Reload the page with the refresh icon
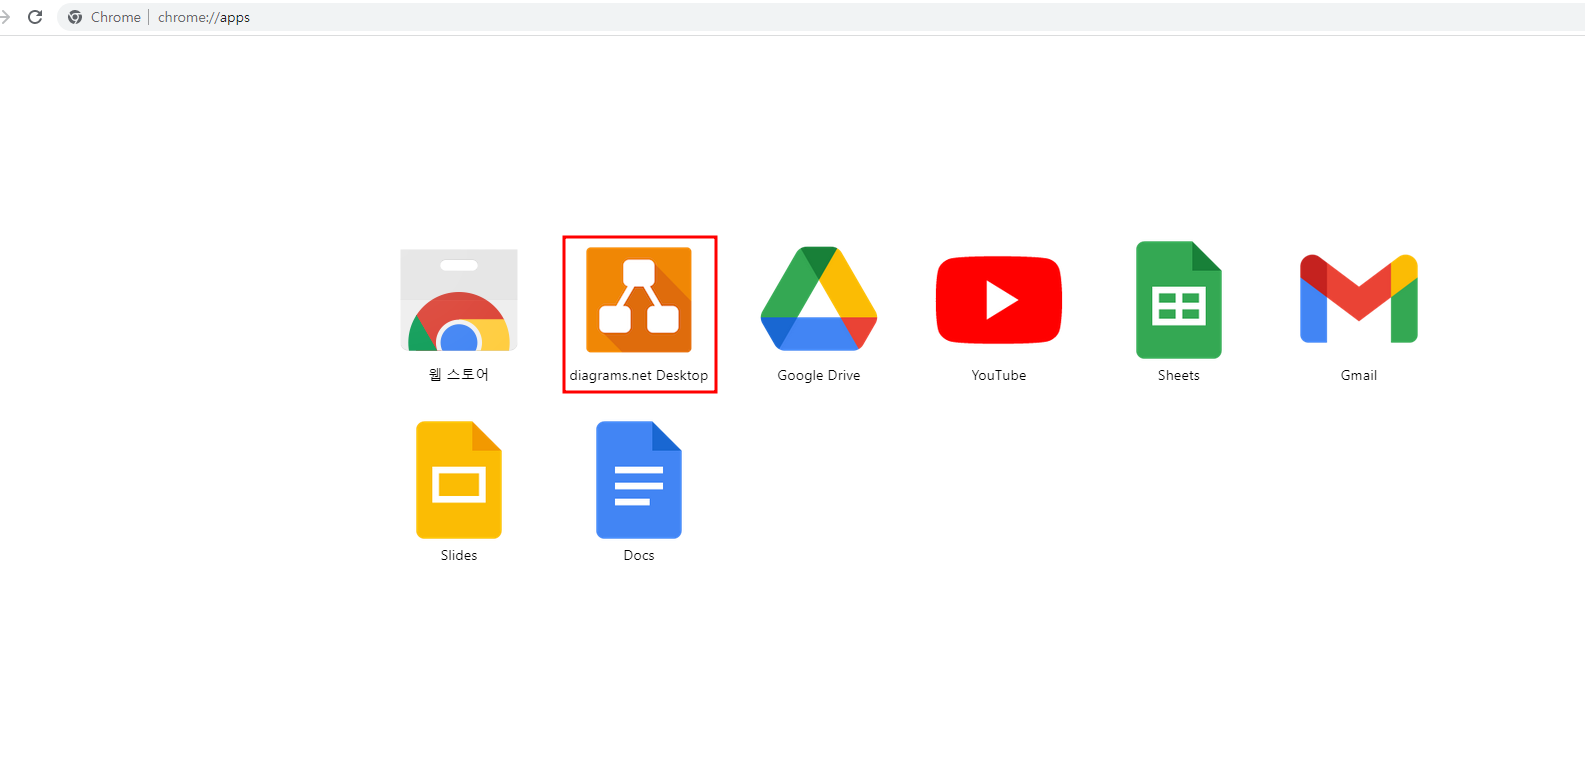 (35, 17)
